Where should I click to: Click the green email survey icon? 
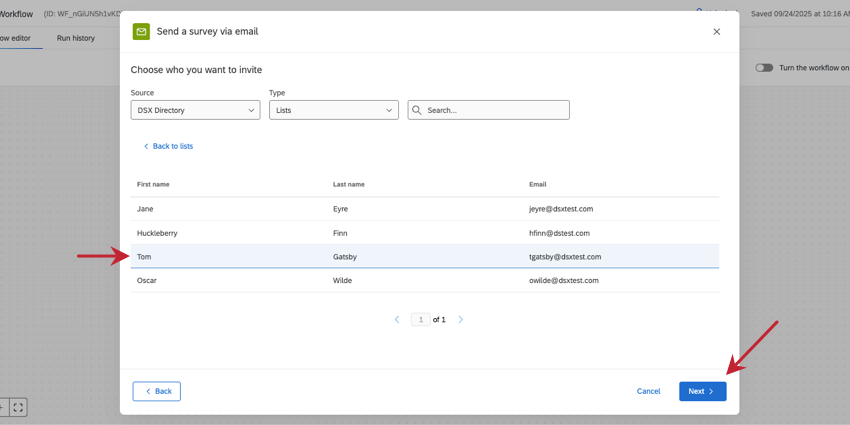(141, 32)
